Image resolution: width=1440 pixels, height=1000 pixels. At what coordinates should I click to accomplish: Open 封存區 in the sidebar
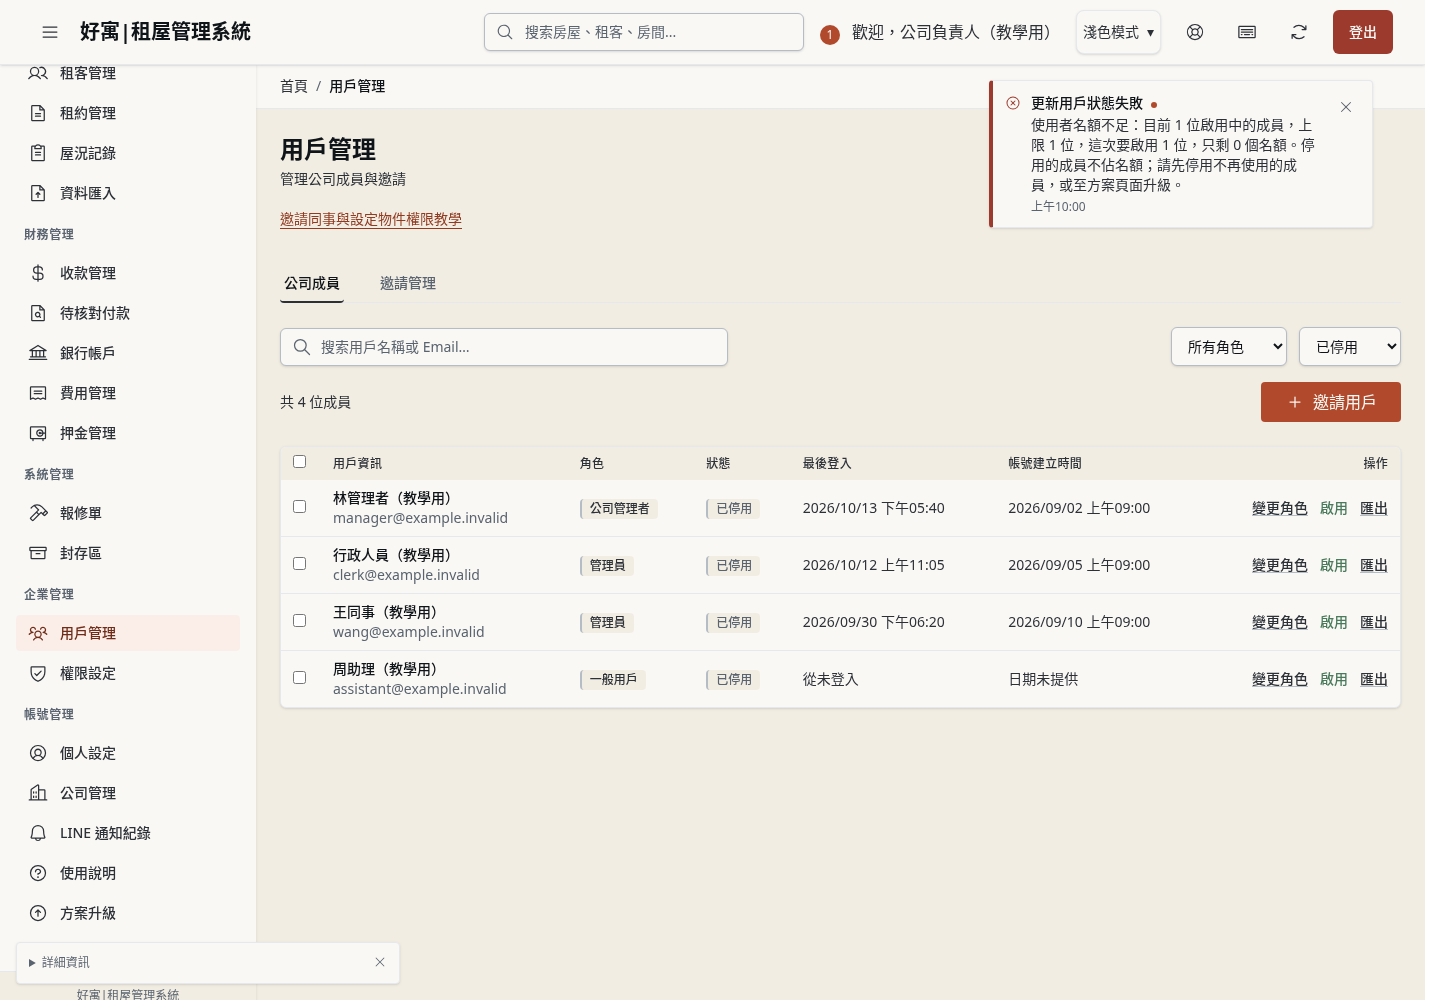point(128,553)
